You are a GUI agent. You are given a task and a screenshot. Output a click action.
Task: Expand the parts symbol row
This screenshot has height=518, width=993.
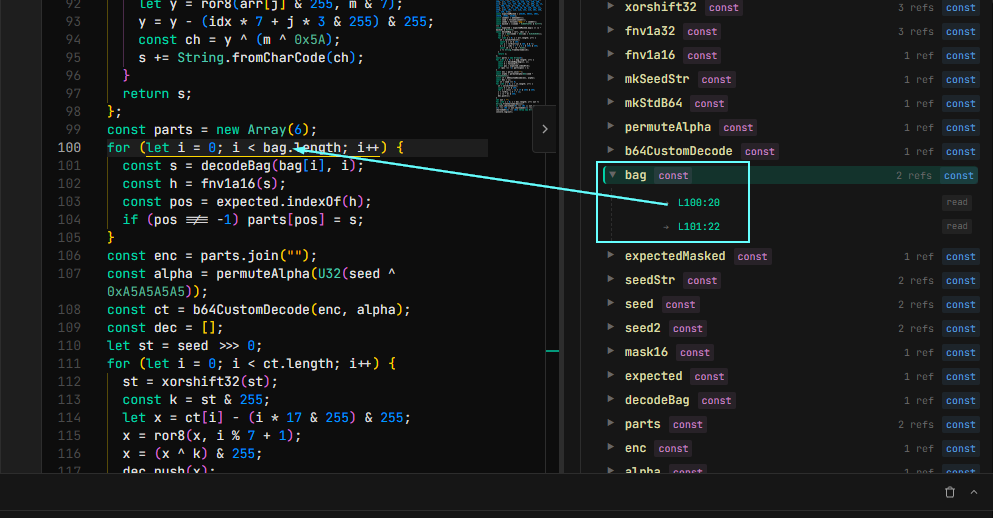(610, 424)
